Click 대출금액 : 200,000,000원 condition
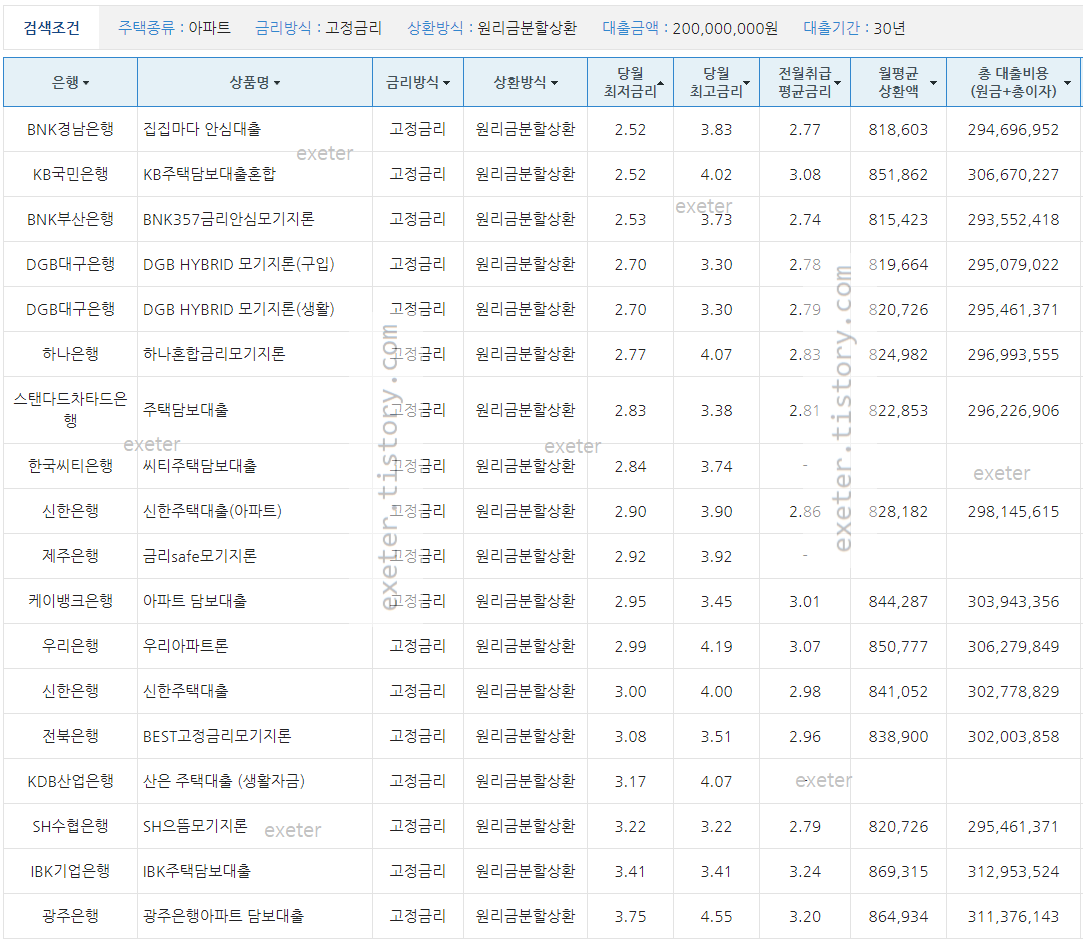 click(x=690, y=28)
